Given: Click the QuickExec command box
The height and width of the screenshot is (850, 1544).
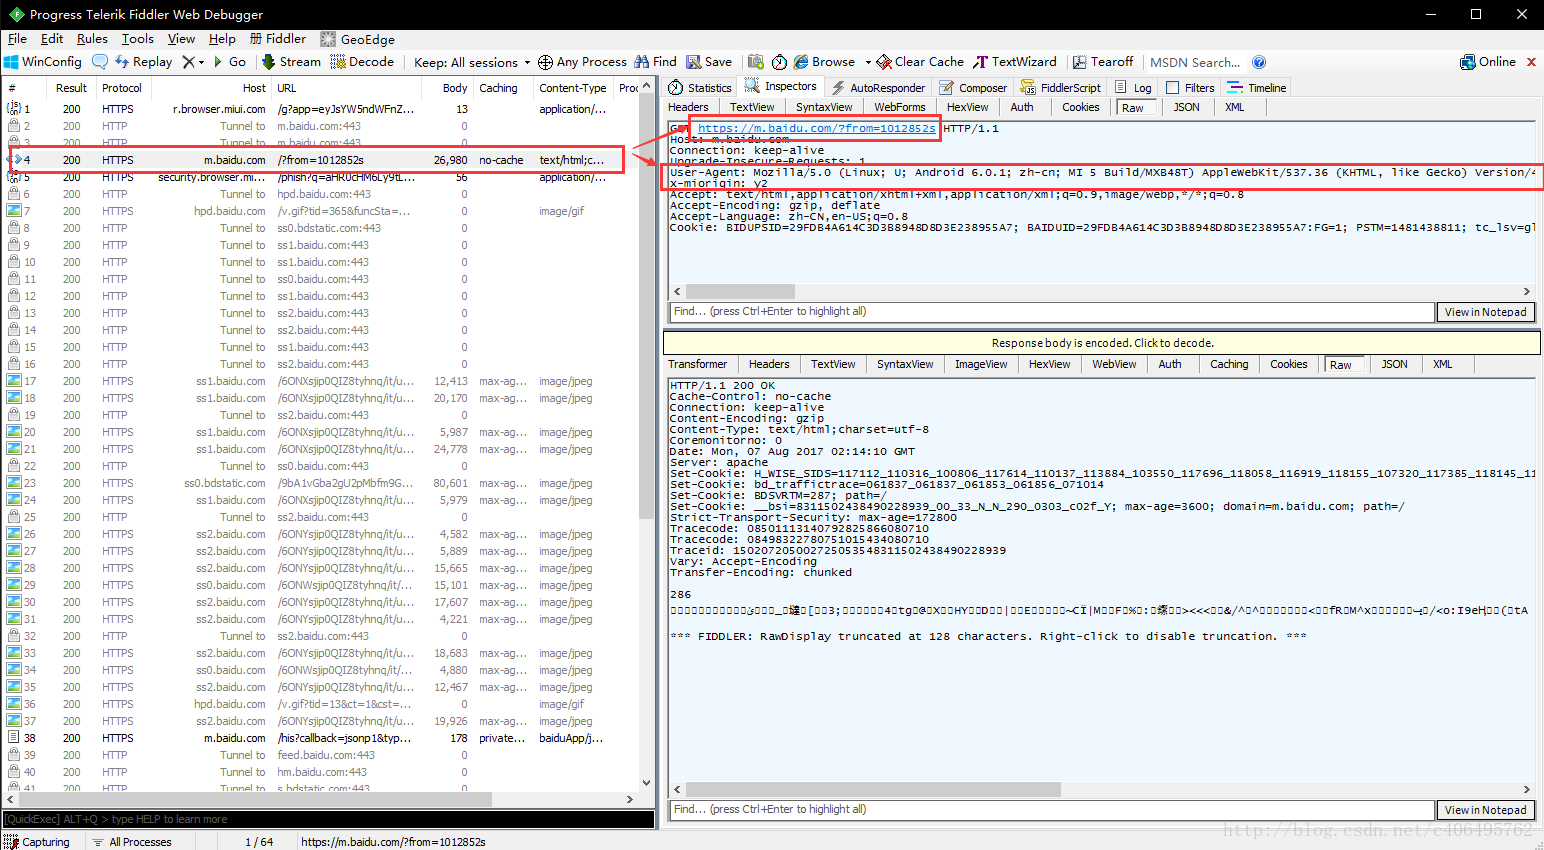Looking at the screenshot, I should (328, 819).
